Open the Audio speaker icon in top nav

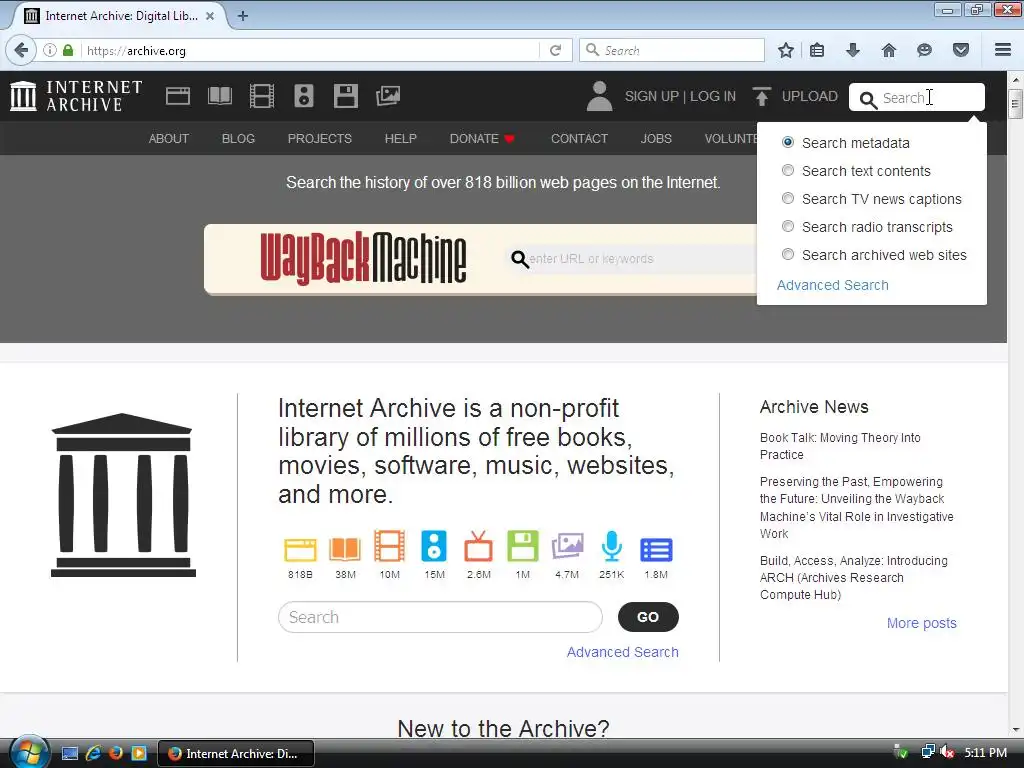point(304,96)
